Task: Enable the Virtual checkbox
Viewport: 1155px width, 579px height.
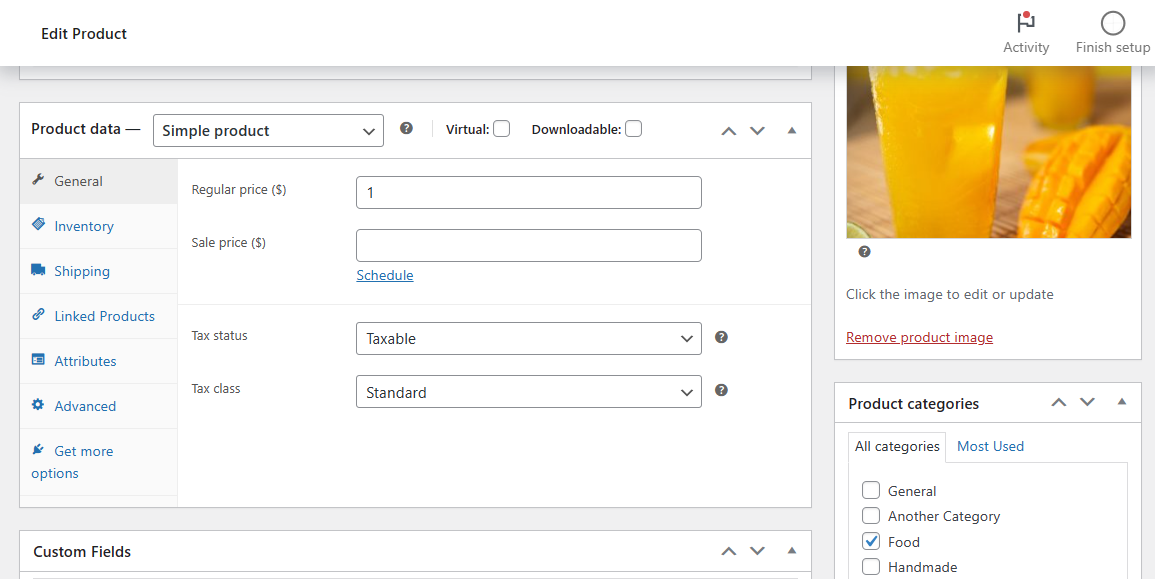Action: [502, 129]
